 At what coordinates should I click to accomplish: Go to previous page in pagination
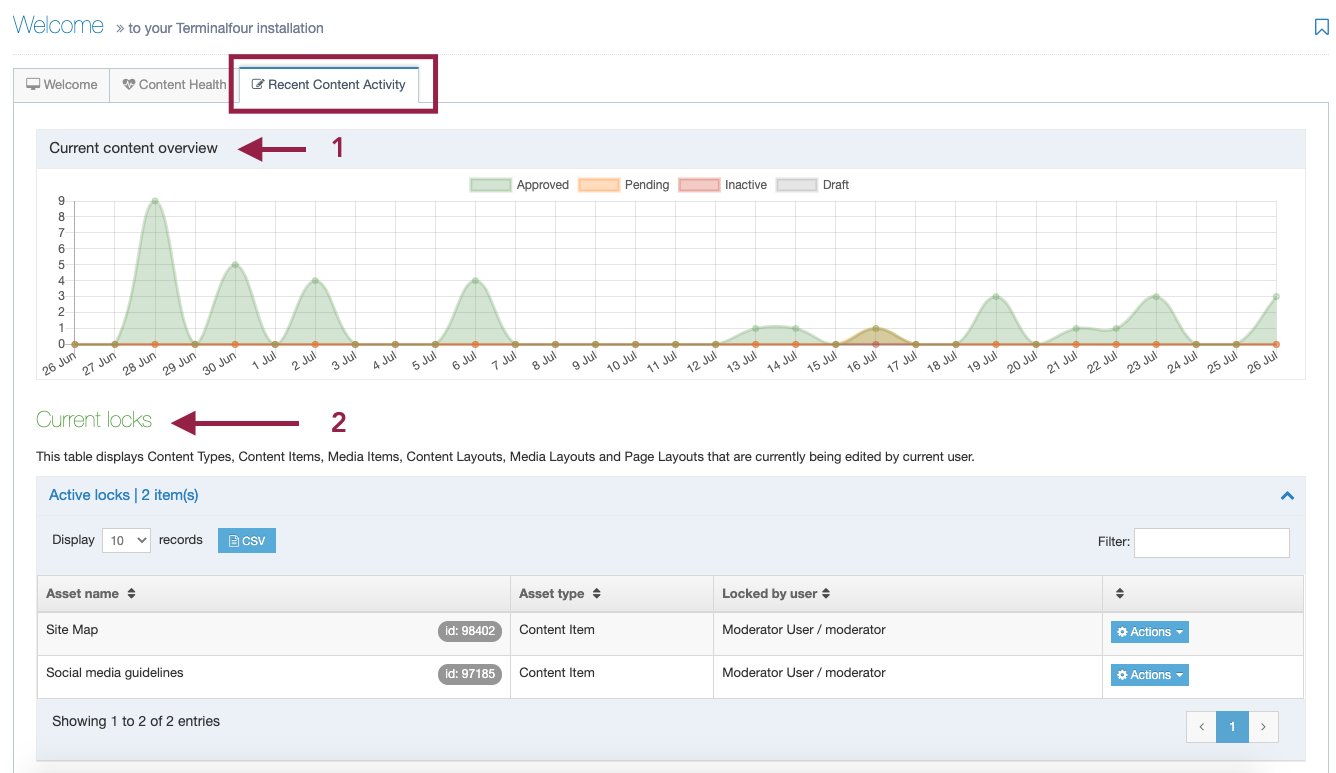click(1201, 727)
